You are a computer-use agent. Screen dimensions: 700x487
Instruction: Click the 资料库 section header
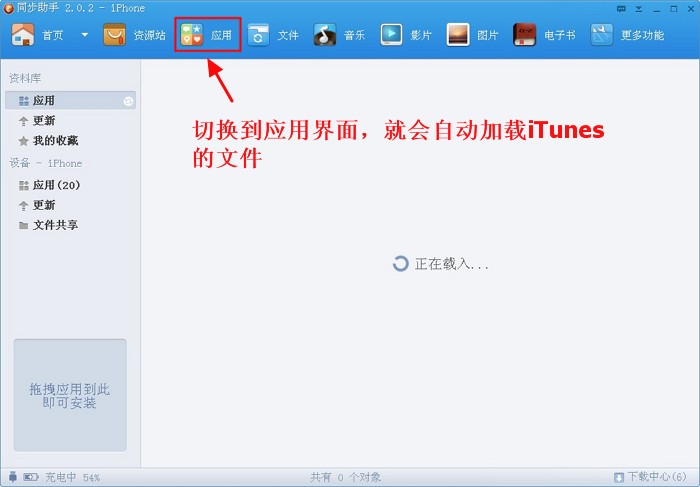[x=25, y=78]
